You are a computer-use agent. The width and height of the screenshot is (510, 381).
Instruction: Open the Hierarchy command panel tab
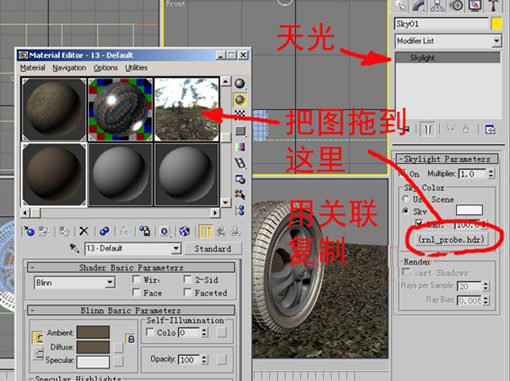[437, 6]
